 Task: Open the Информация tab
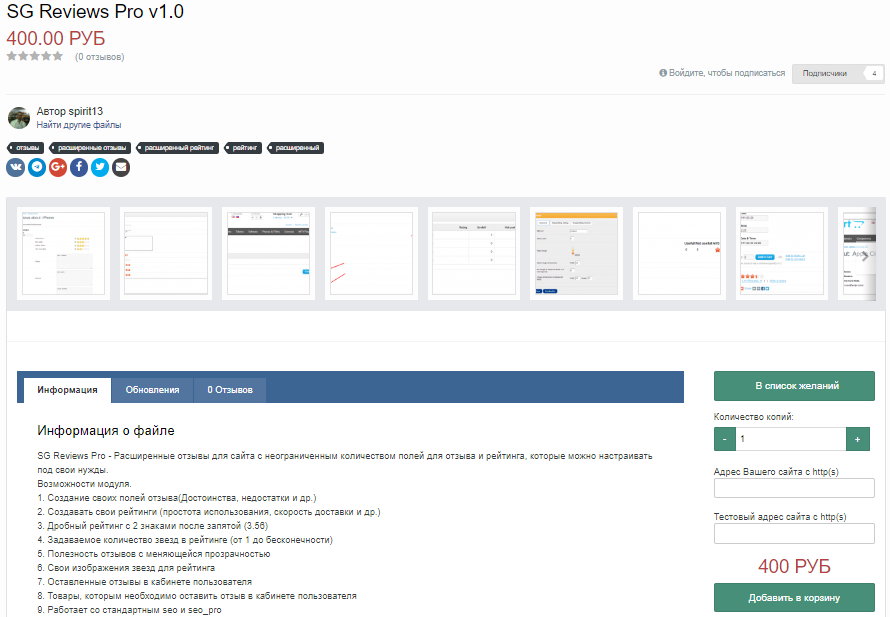pyautogui.click(x=68, y=390)
